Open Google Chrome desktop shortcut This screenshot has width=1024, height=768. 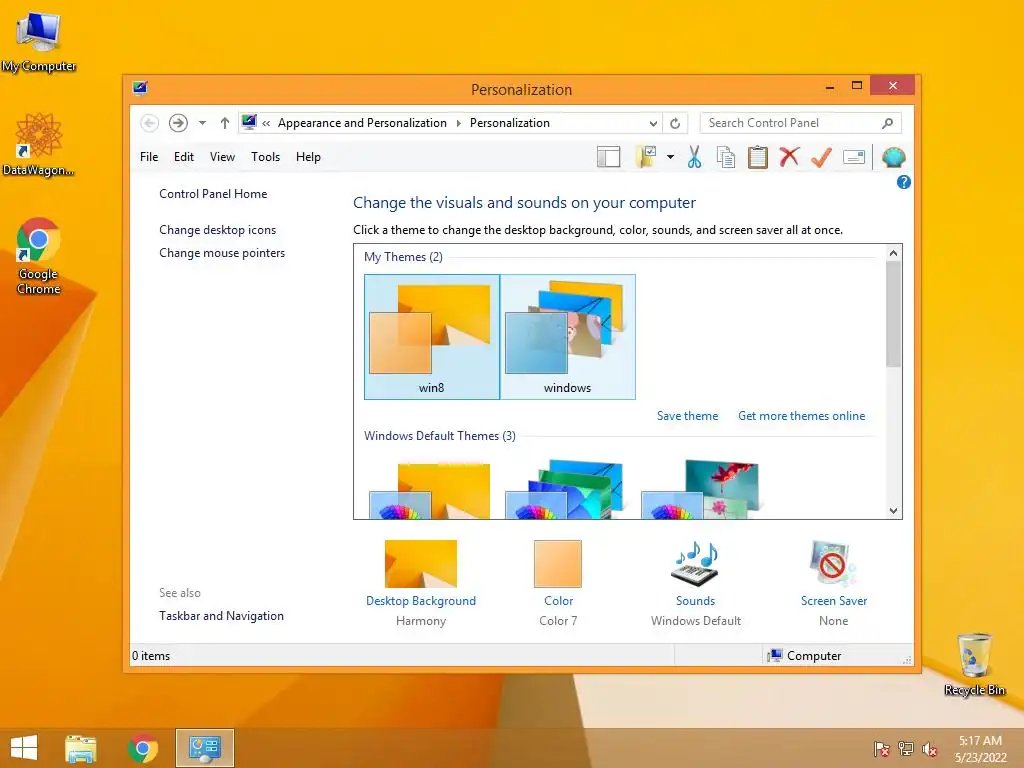tap(39, 256)
